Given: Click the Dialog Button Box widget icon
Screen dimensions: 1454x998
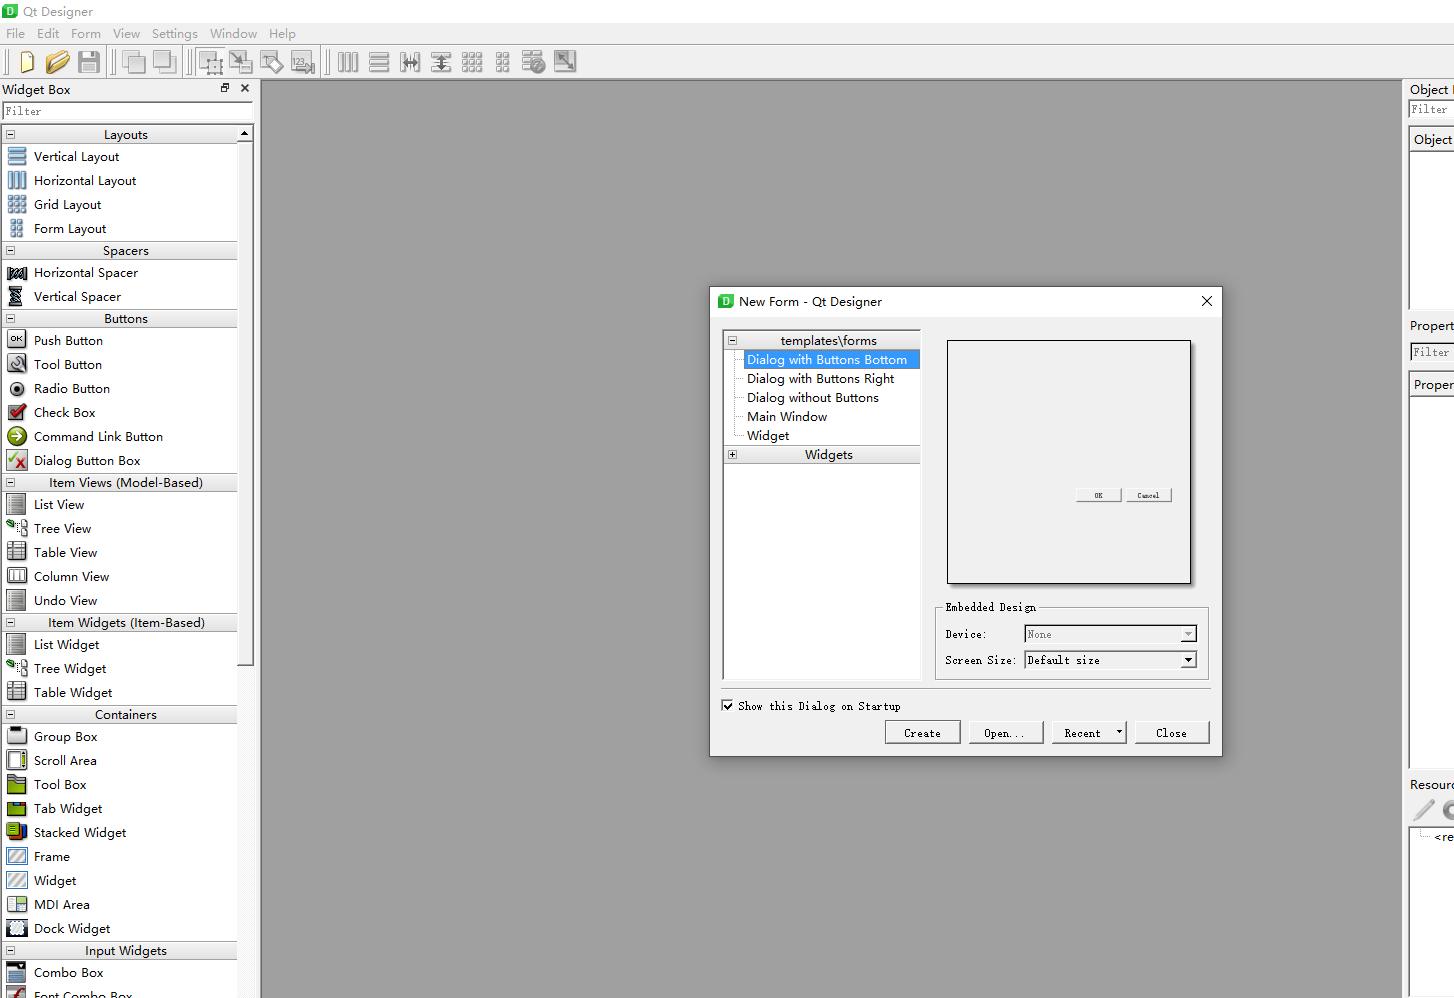Looking at the screenshot, I should (x=17, y=460).
